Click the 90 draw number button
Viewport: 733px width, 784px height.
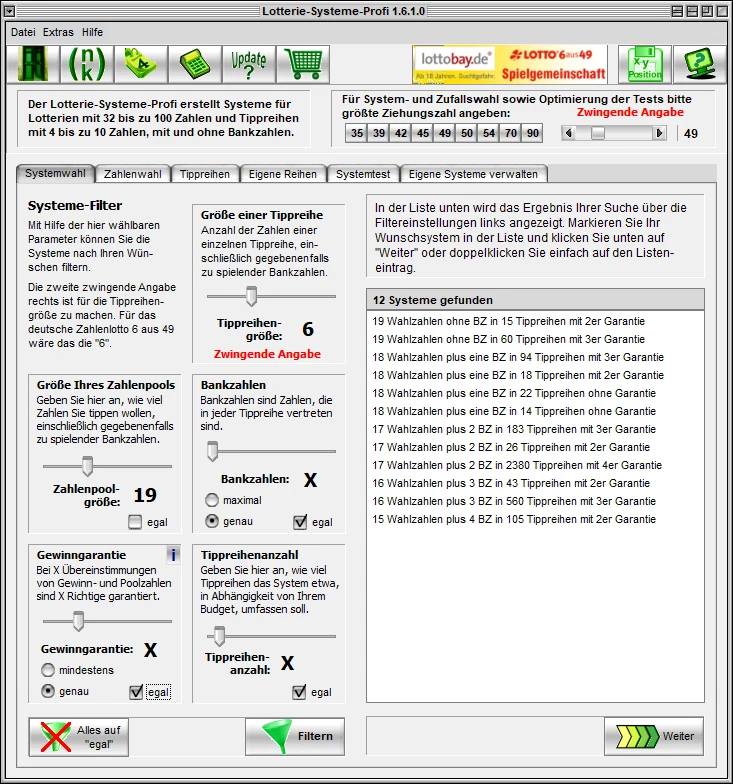pos(532,133)
